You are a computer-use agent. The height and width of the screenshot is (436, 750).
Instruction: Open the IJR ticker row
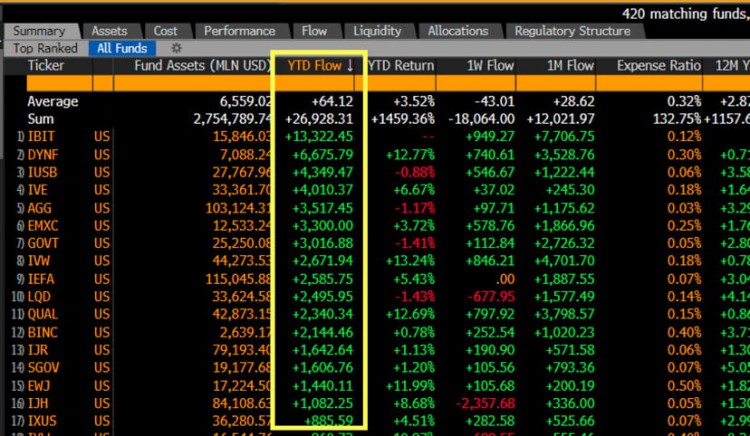click(37, 350)
